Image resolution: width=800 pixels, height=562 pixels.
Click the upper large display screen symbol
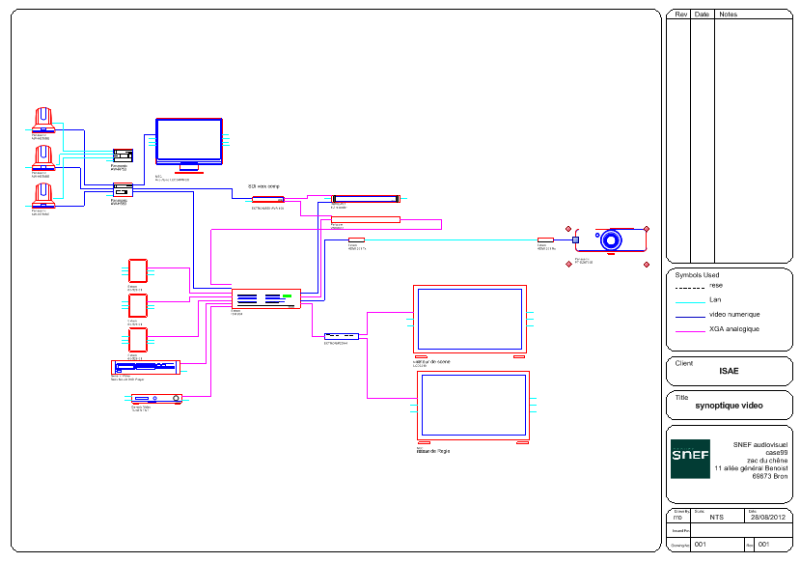coord(469,319)
